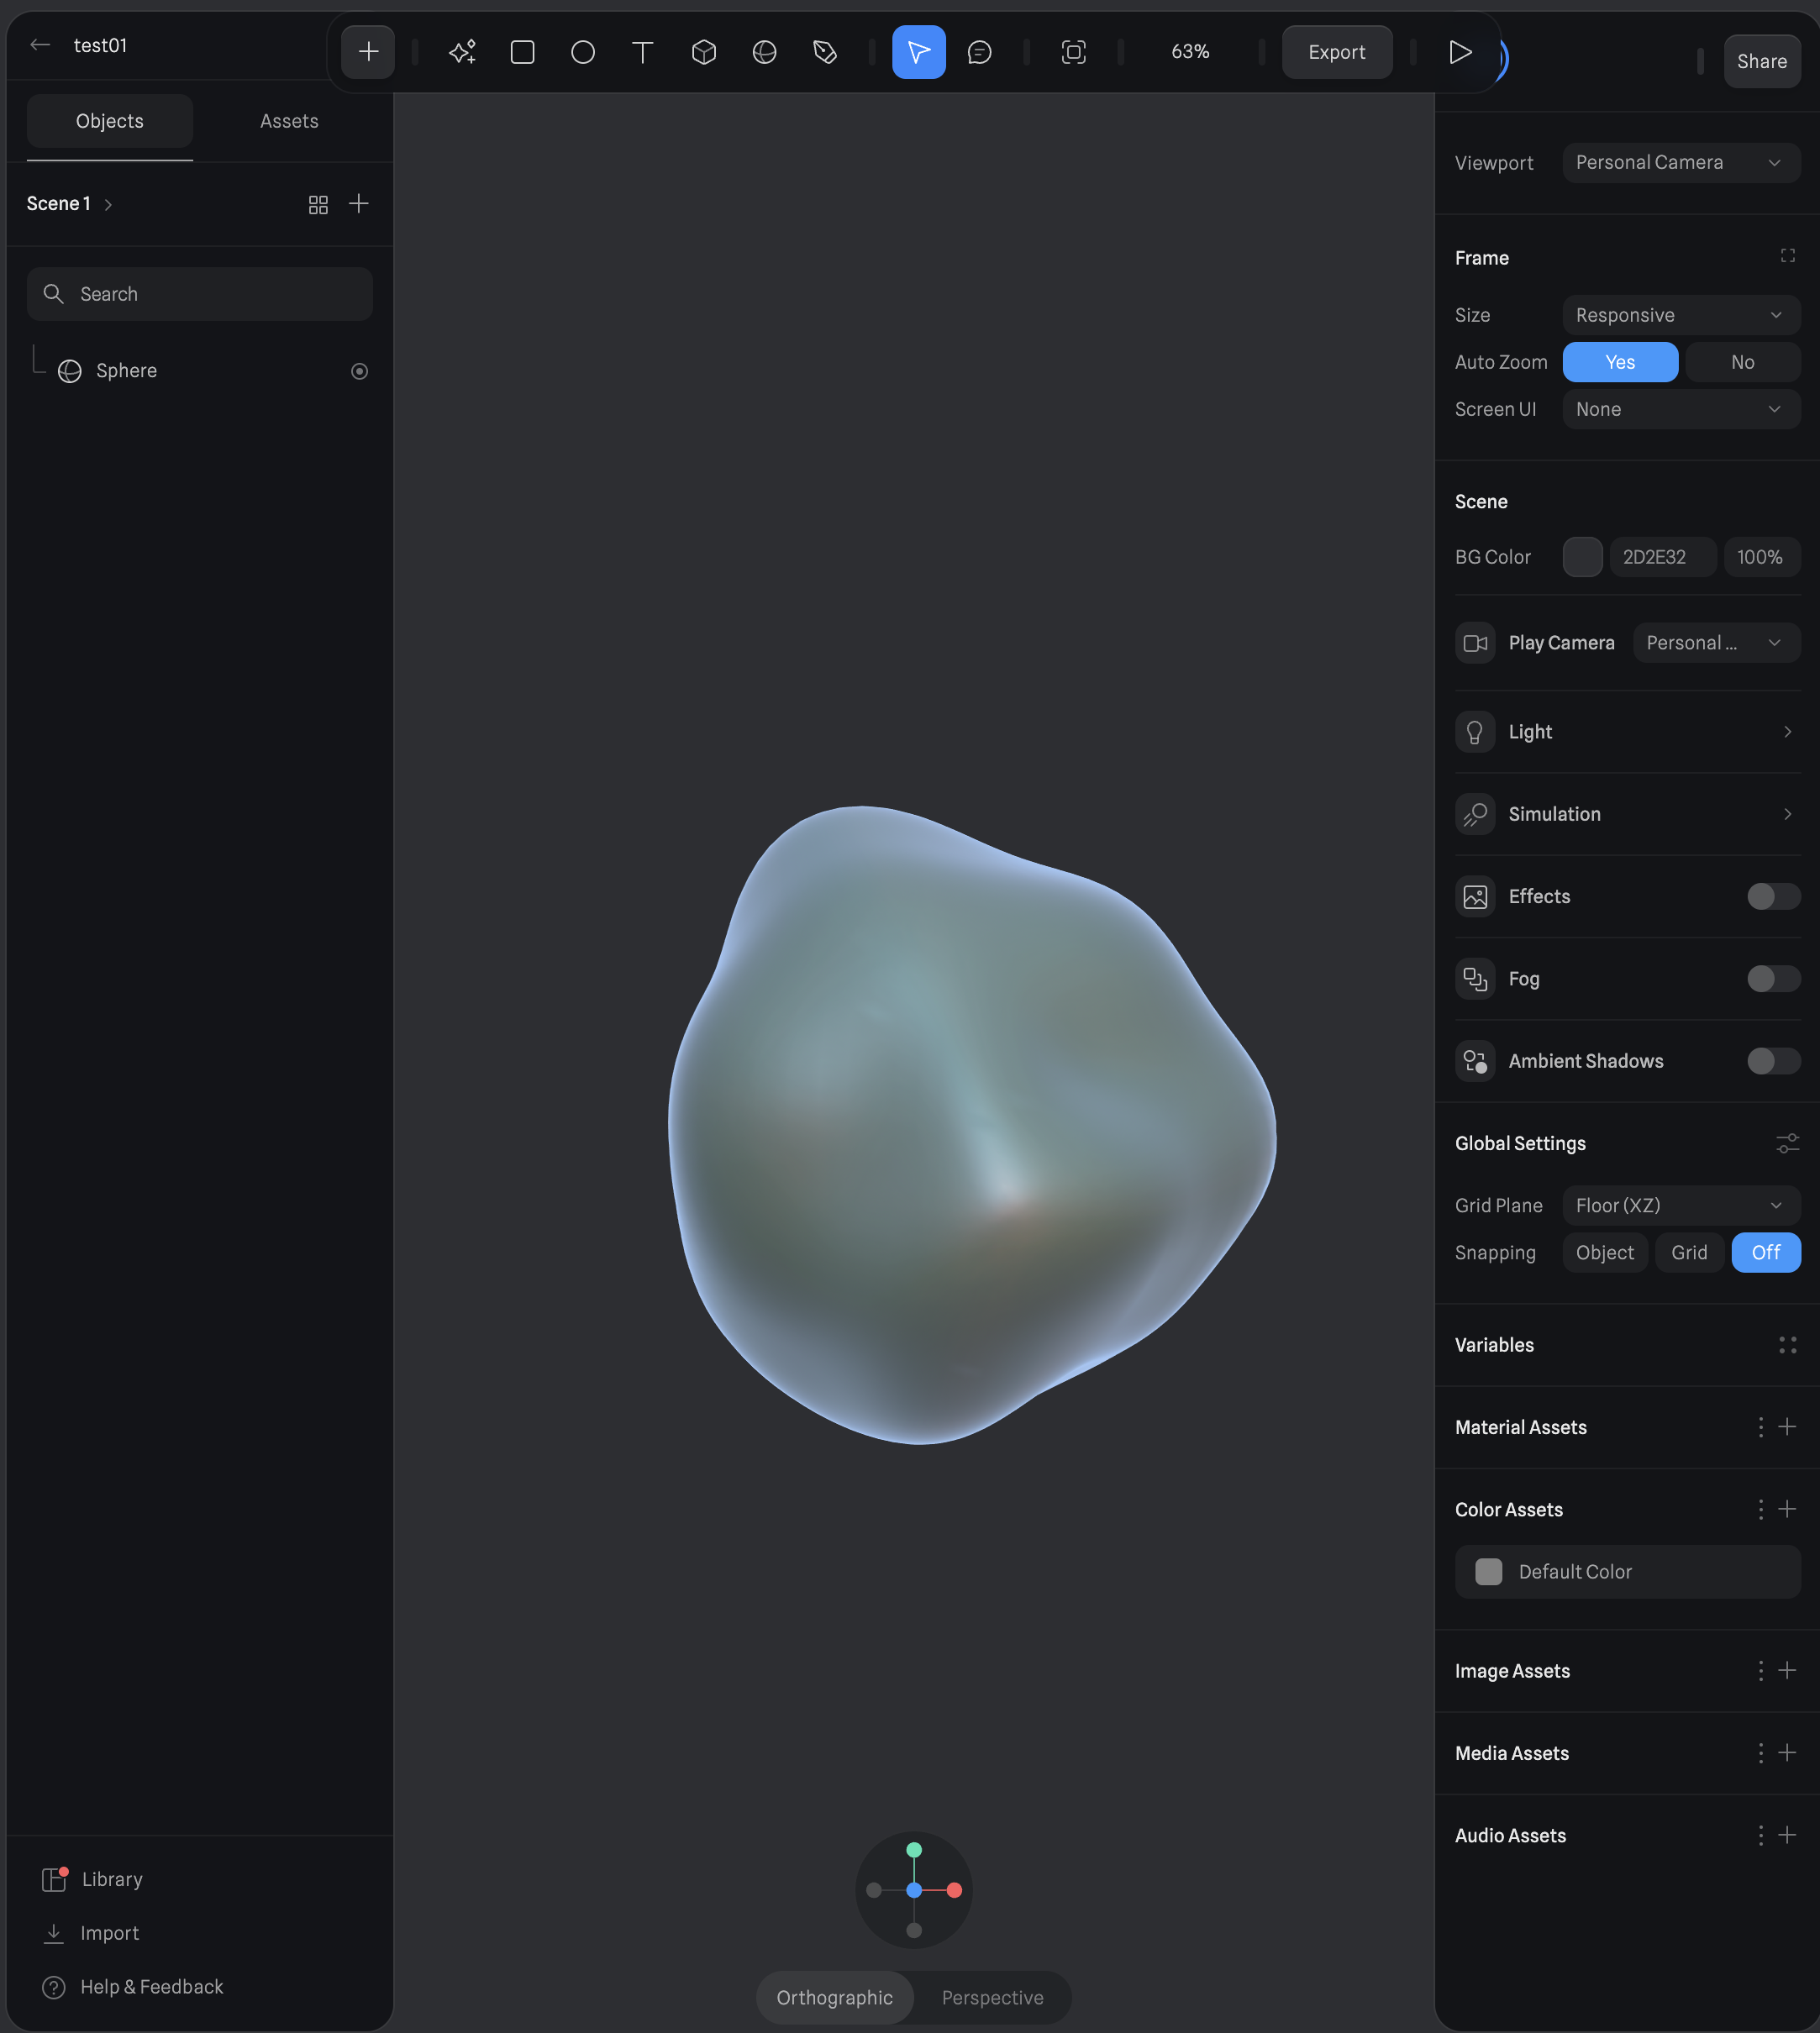Open scene grid view icon
This screenshot has height=2033, width=1820.
pyautogui.click(x=318, y=205)
